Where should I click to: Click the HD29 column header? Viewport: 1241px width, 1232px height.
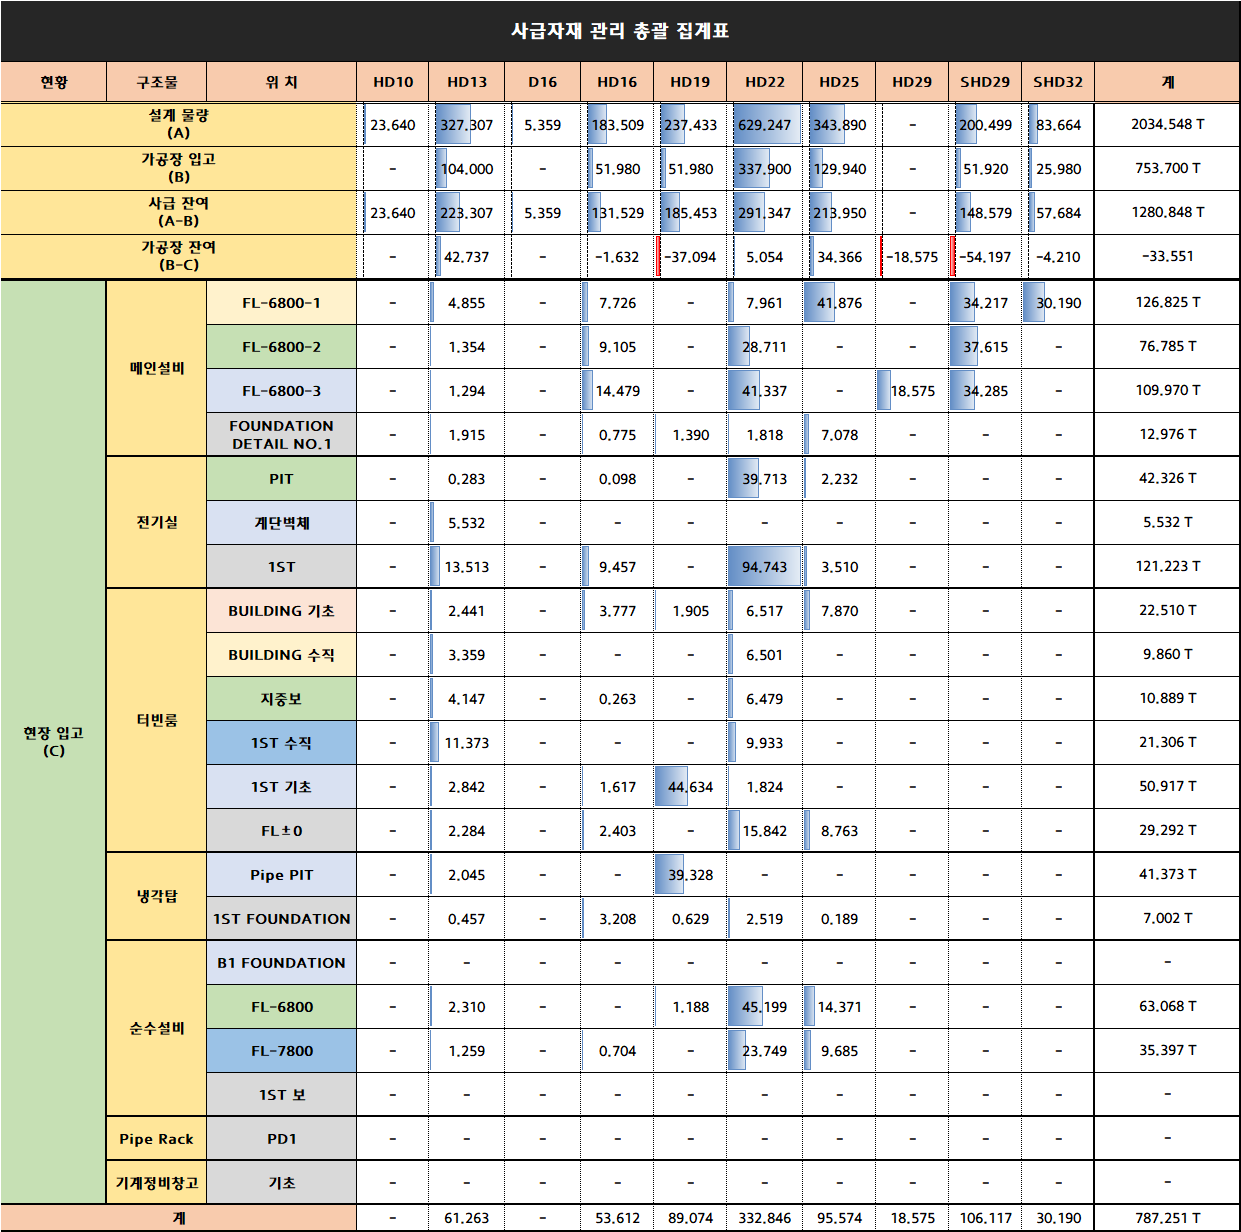pos(912,82)
